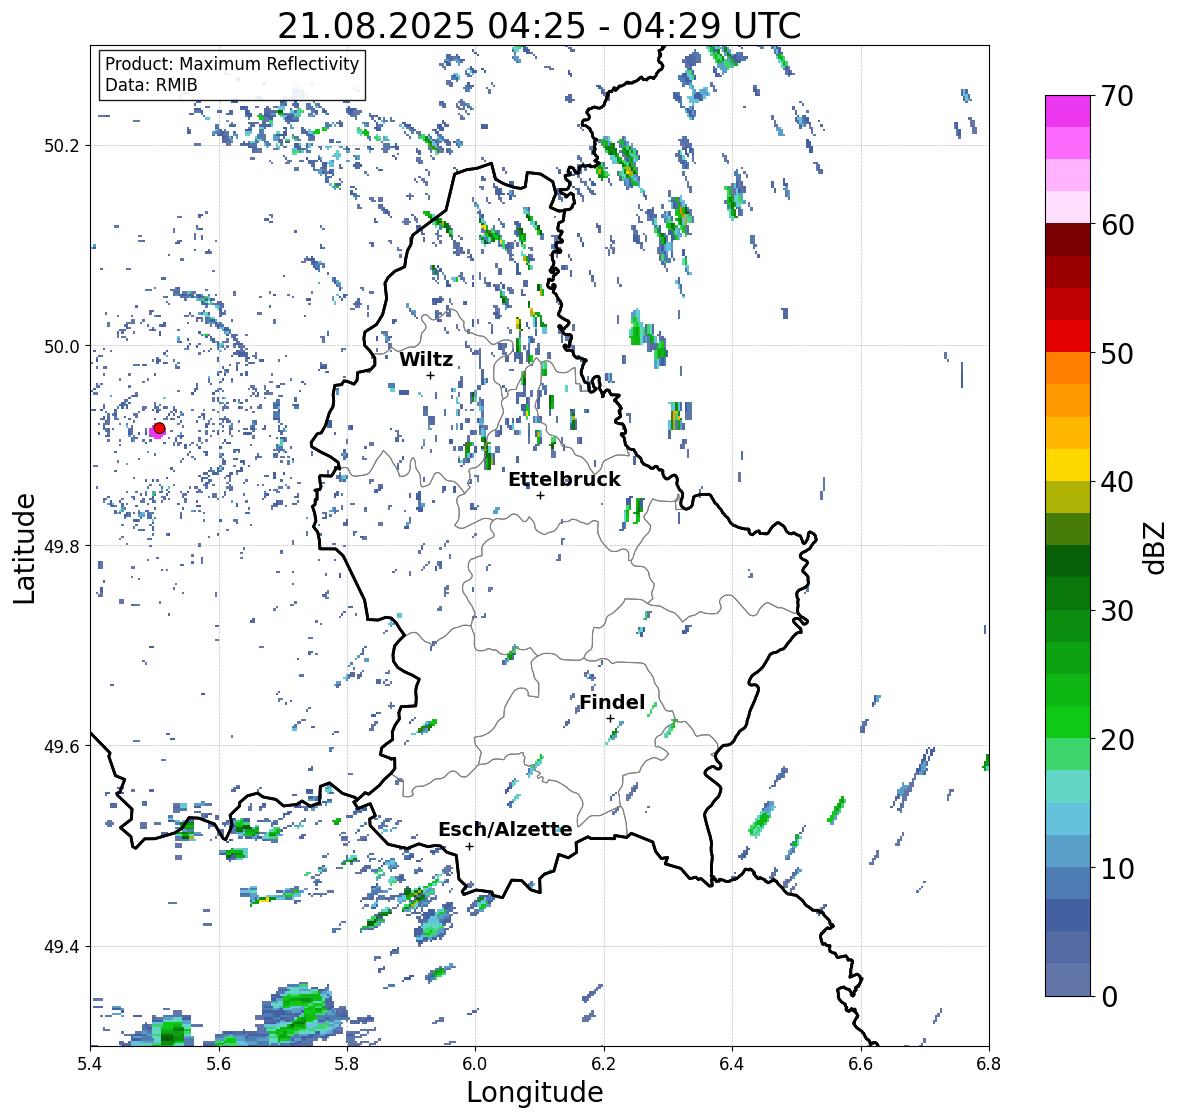Click the 6.6 longitude tick label

tap(860, 1064)
